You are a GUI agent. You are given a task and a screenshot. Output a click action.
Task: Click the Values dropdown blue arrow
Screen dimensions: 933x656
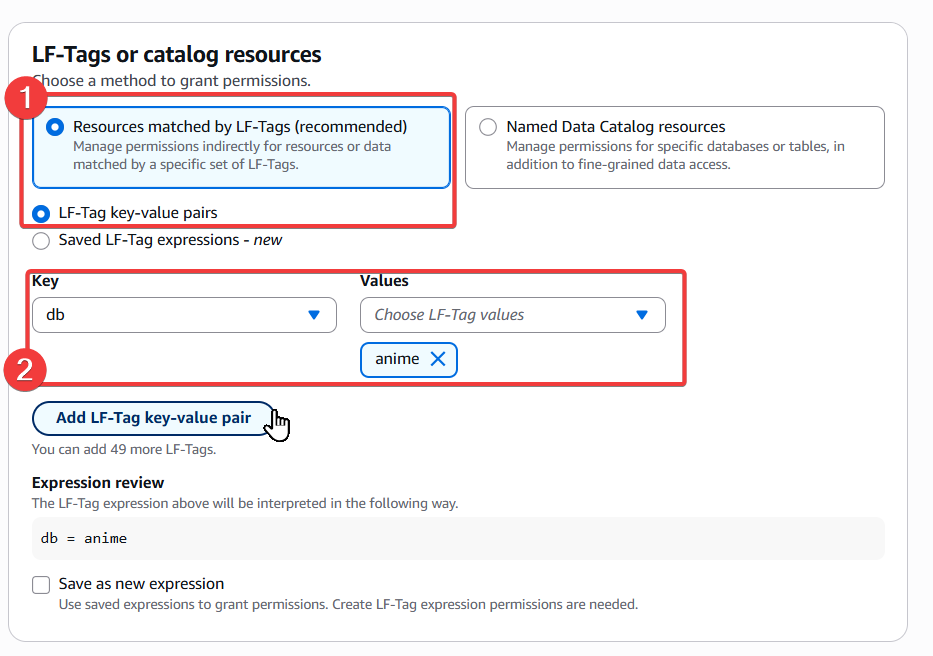pos(642,315)
